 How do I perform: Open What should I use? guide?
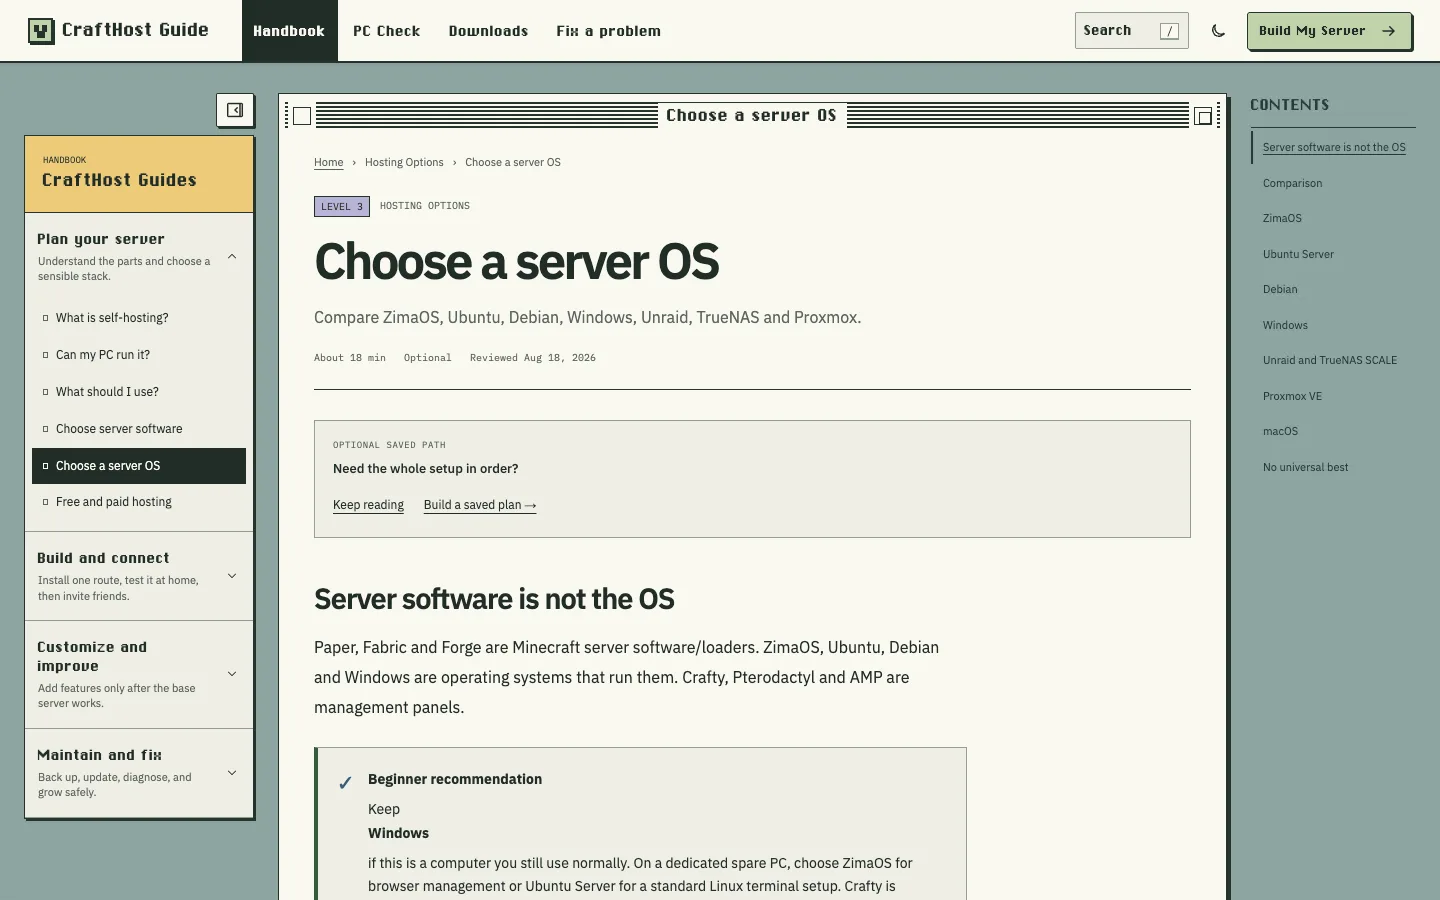(139, 392)
